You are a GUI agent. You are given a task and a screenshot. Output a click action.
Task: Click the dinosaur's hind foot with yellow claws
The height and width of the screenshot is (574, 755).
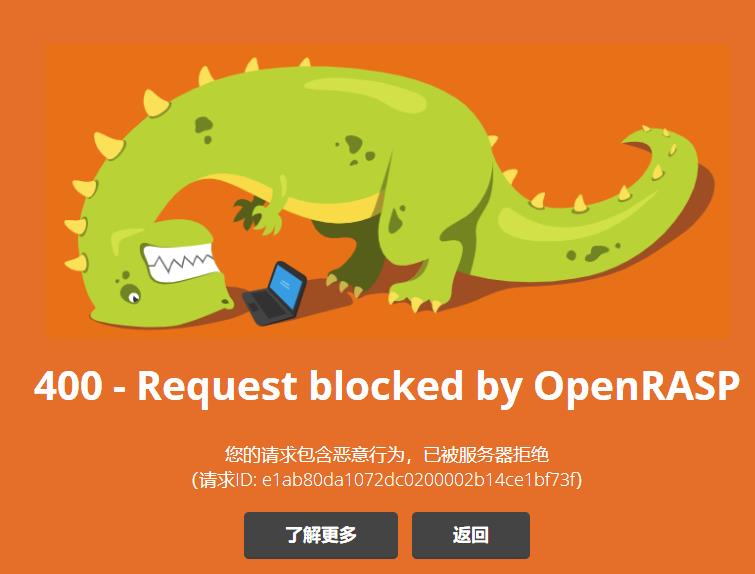click(x=414, y=298)
